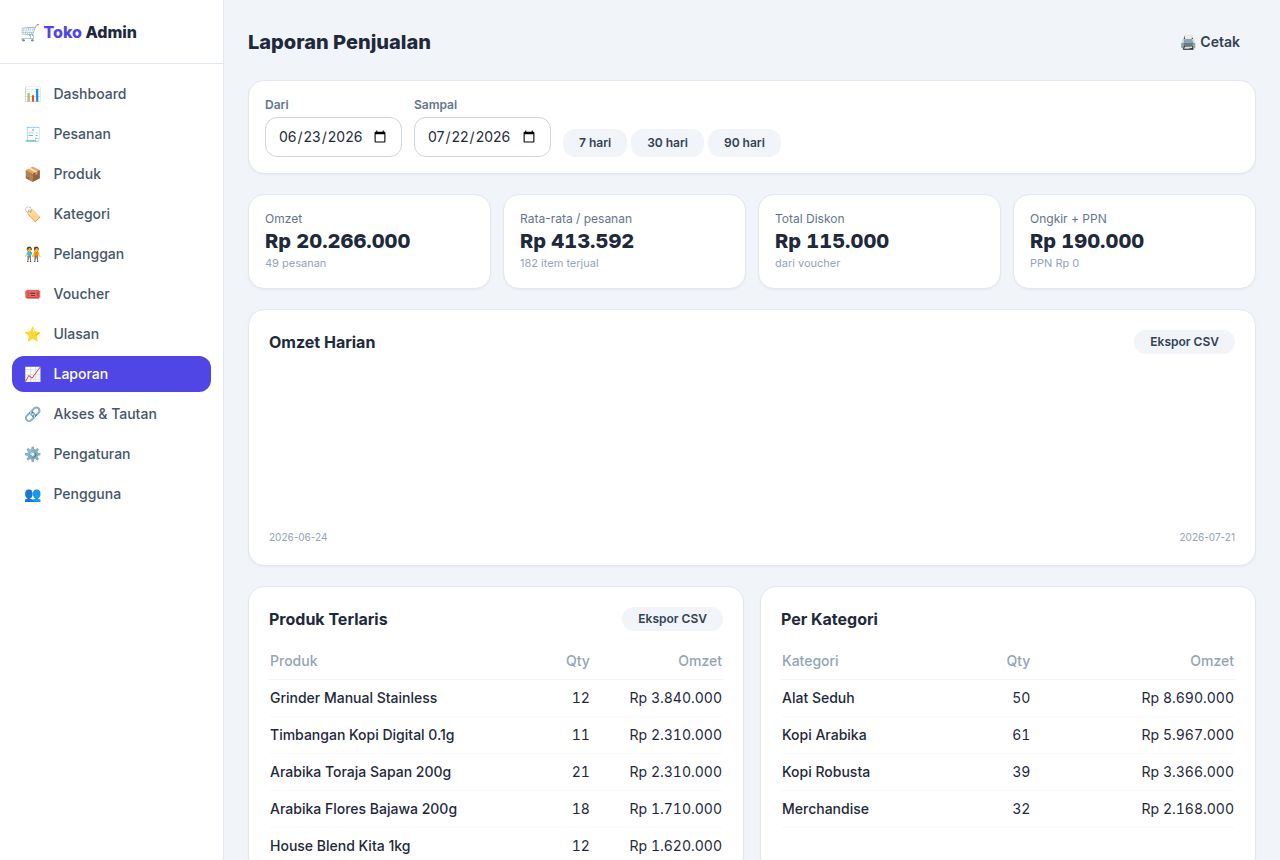Click the Pengguna users icon
The image size is (1280, 860).
pos(33,494)
